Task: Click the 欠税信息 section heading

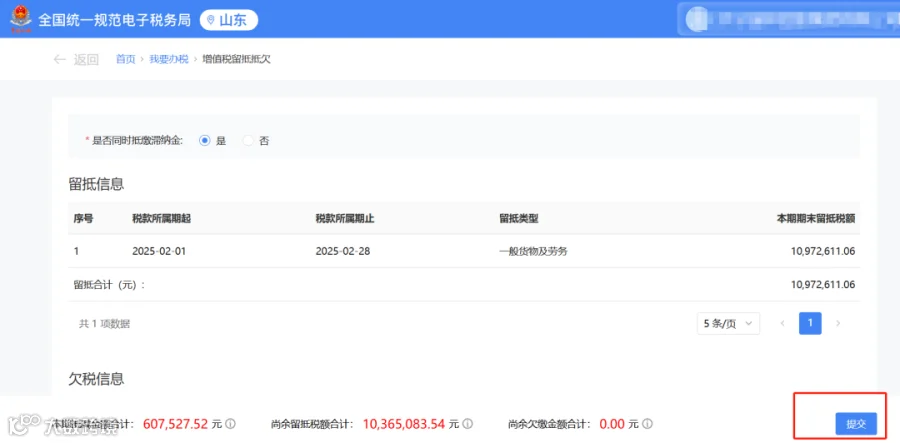Action: pyautogui.click(x=96, y=379)
